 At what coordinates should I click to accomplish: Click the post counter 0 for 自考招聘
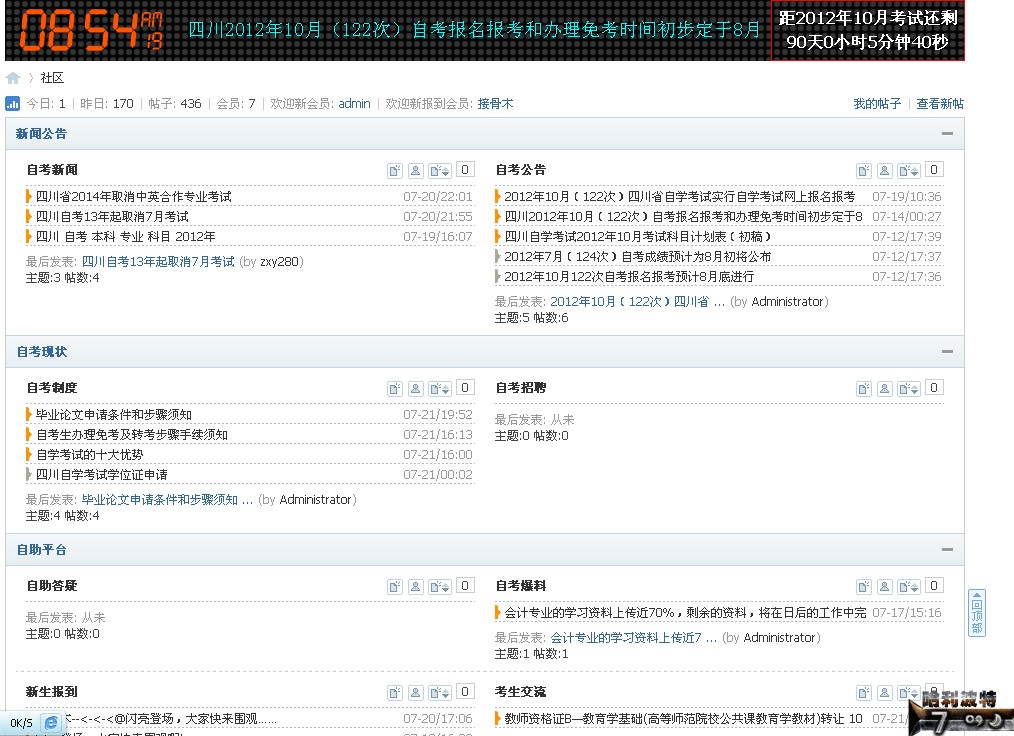(x=934, y=387)
